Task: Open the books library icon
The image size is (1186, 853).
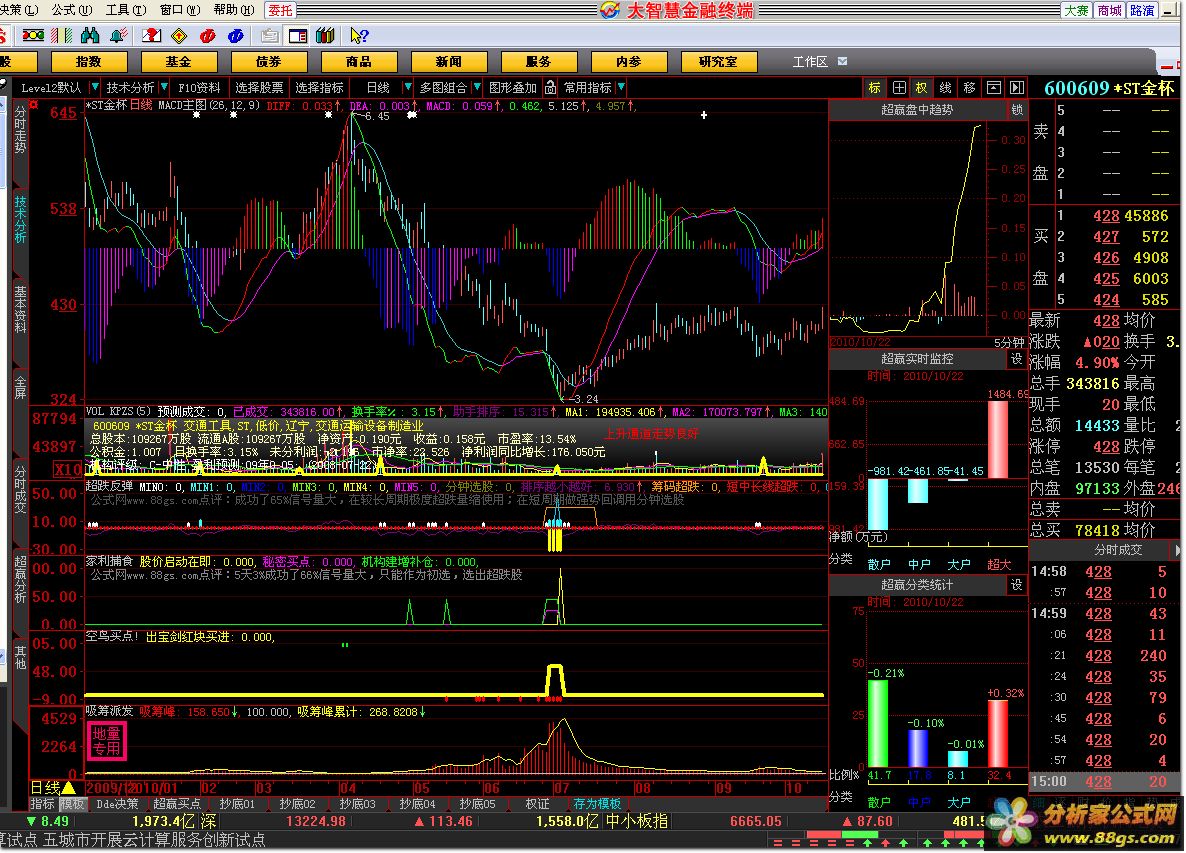Action: pos(325,36)
